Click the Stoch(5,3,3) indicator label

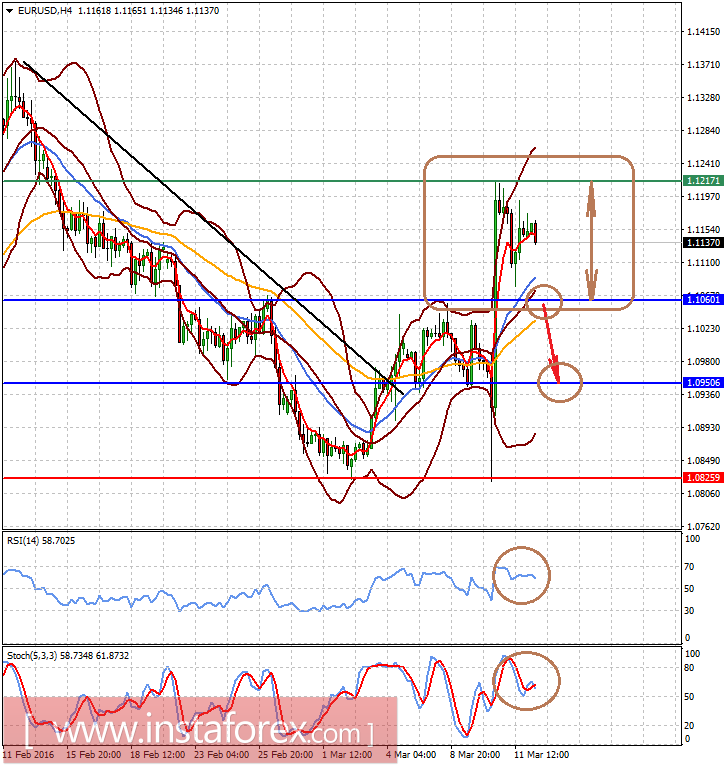coord(68,656)
